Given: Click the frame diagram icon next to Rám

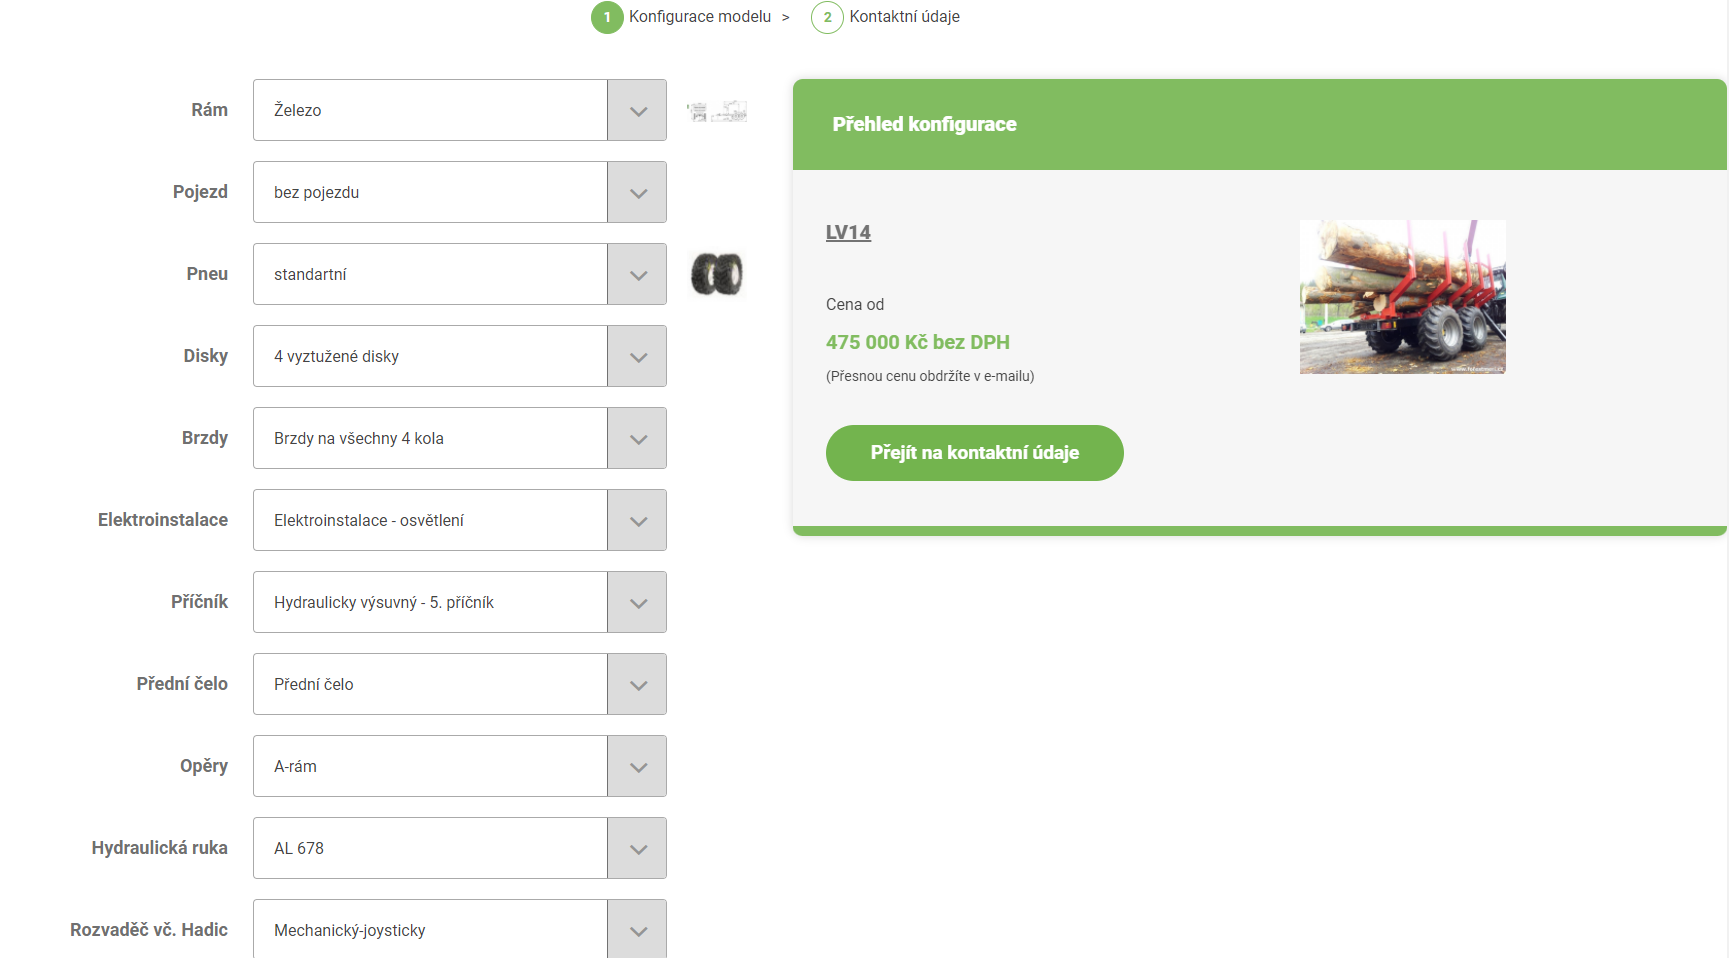Looking at the screenshot, I should click(717, 111).
